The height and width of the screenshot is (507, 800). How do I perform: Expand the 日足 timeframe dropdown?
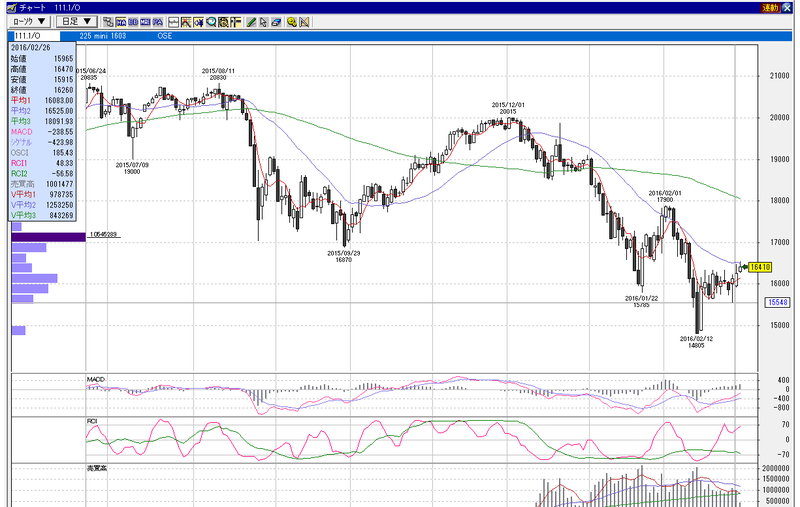tap(76, 21)
